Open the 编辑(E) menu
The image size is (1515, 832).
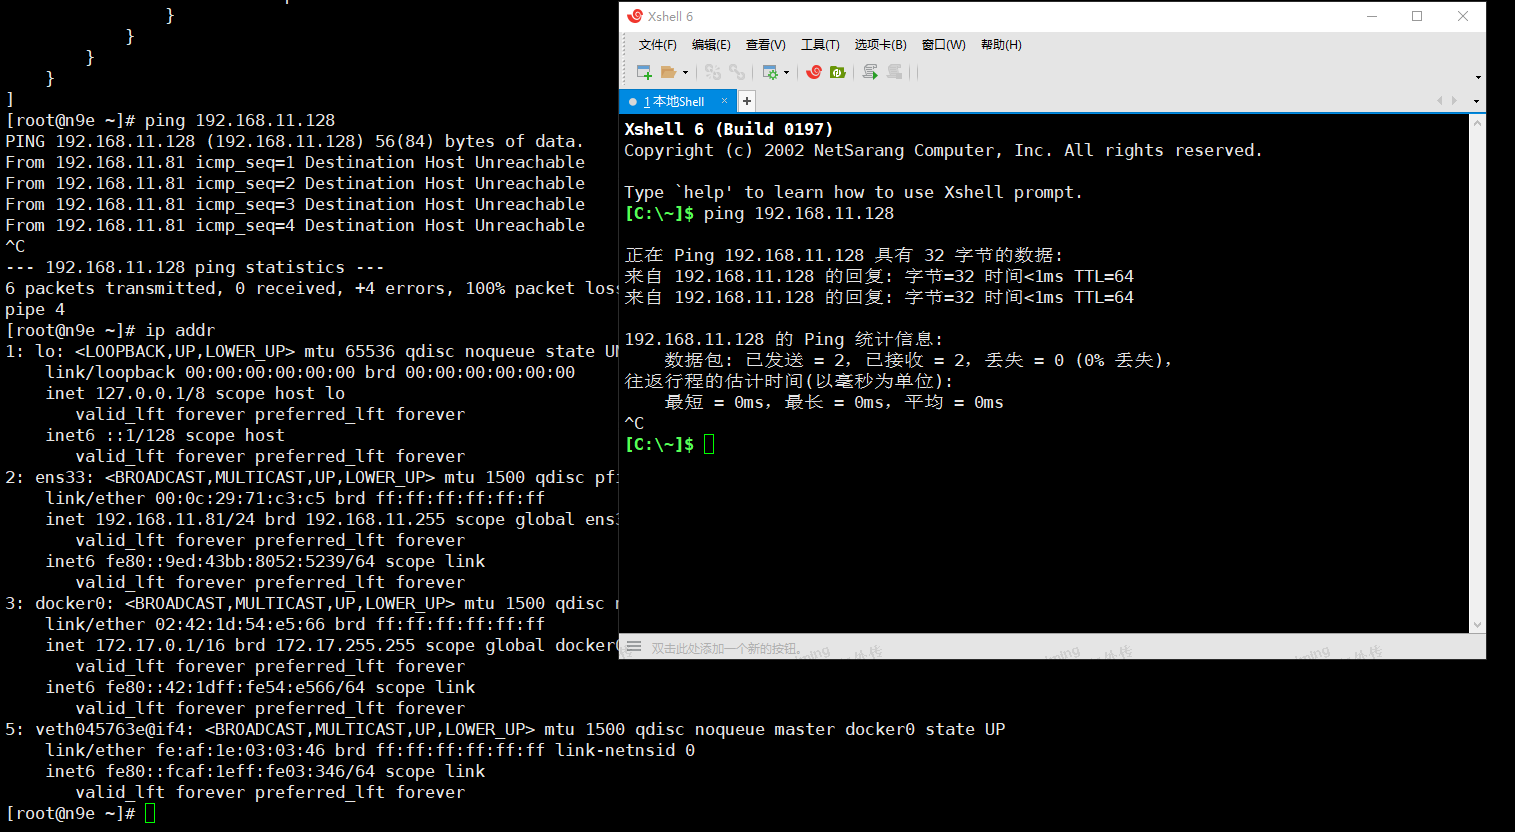coord(711,45)
